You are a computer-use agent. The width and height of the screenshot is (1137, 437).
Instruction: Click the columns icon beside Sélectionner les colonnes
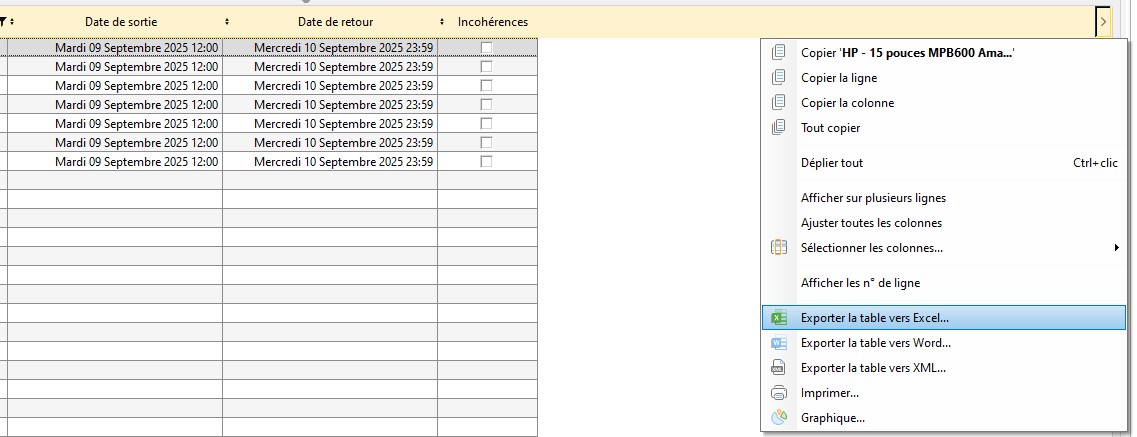pyautogui.click(x=779, y=248)
